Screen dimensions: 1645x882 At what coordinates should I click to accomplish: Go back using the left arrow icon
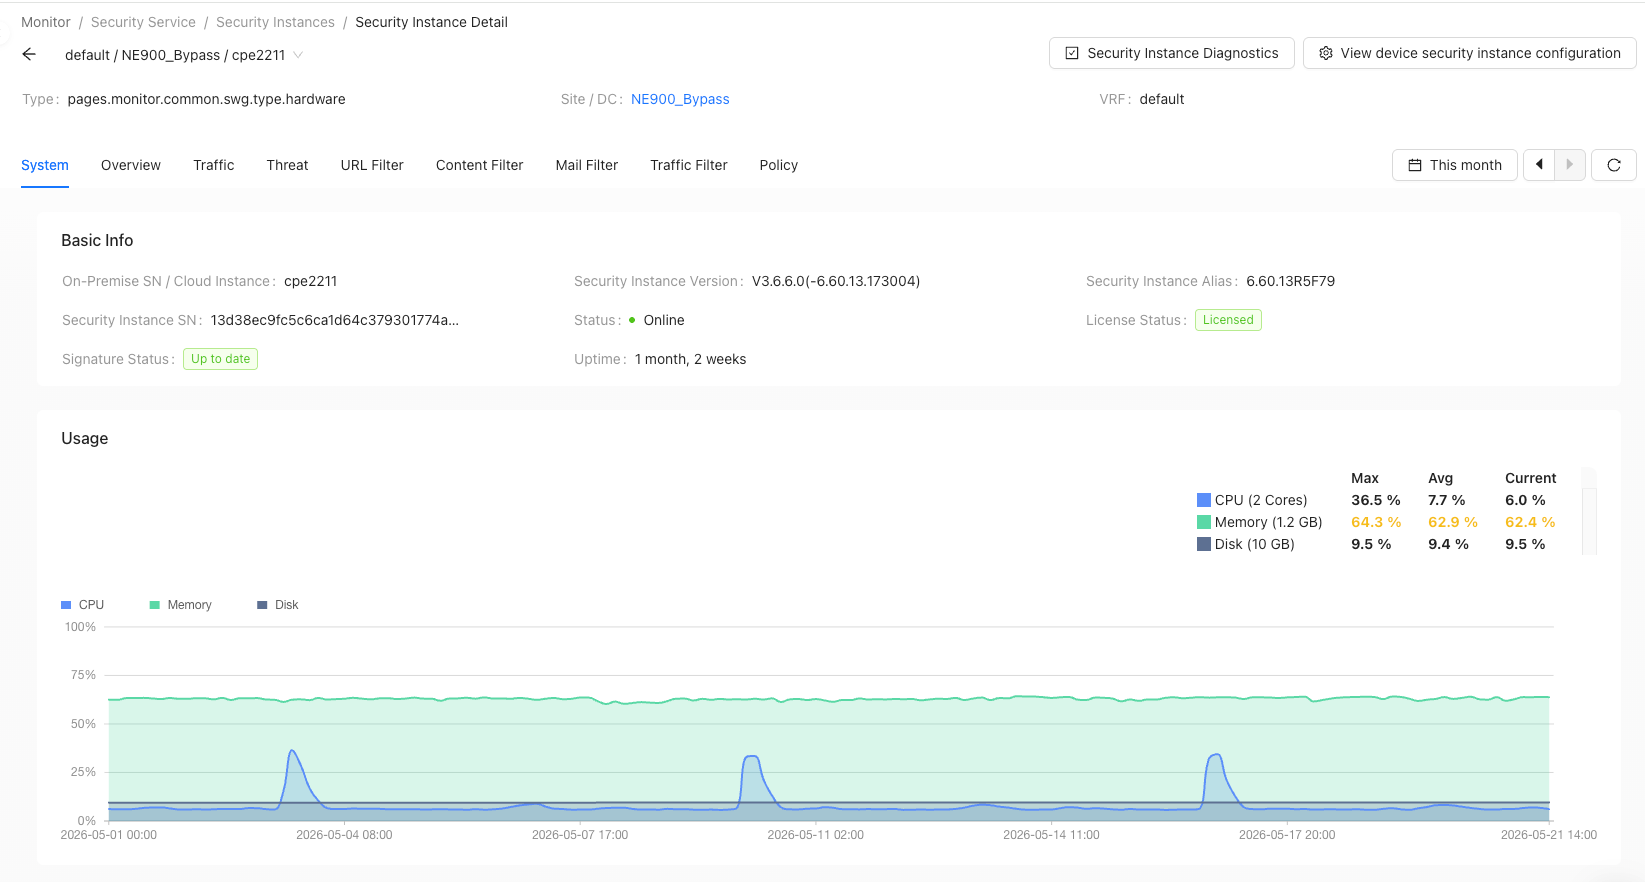coord(29,55)
